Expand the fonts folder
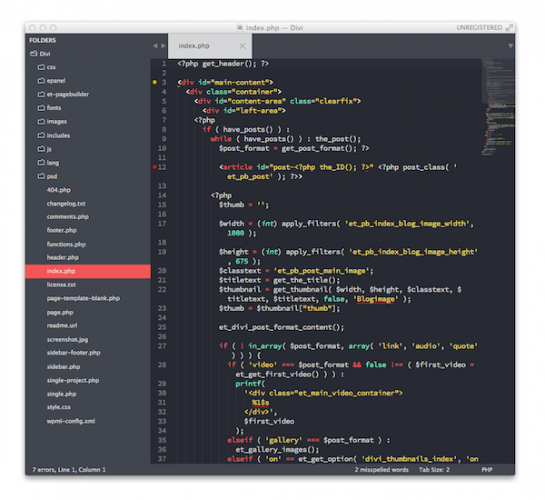This screenshot has height=500, width=545. [x=49, y=108]
